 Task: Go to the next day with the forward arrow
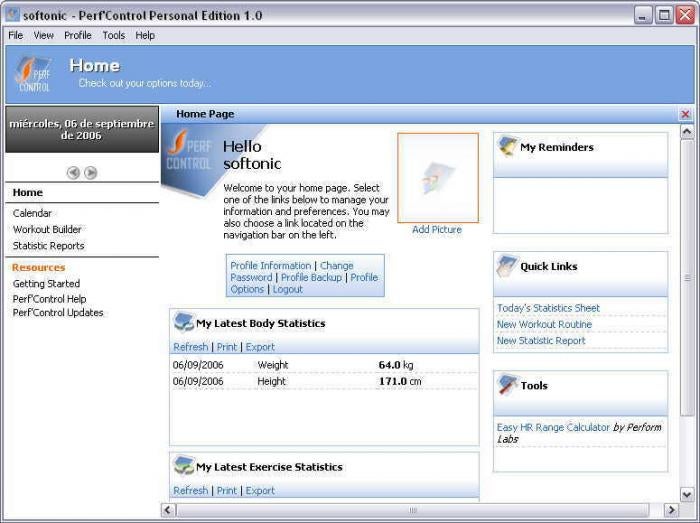pyautogui.click(x=91, y=172)
